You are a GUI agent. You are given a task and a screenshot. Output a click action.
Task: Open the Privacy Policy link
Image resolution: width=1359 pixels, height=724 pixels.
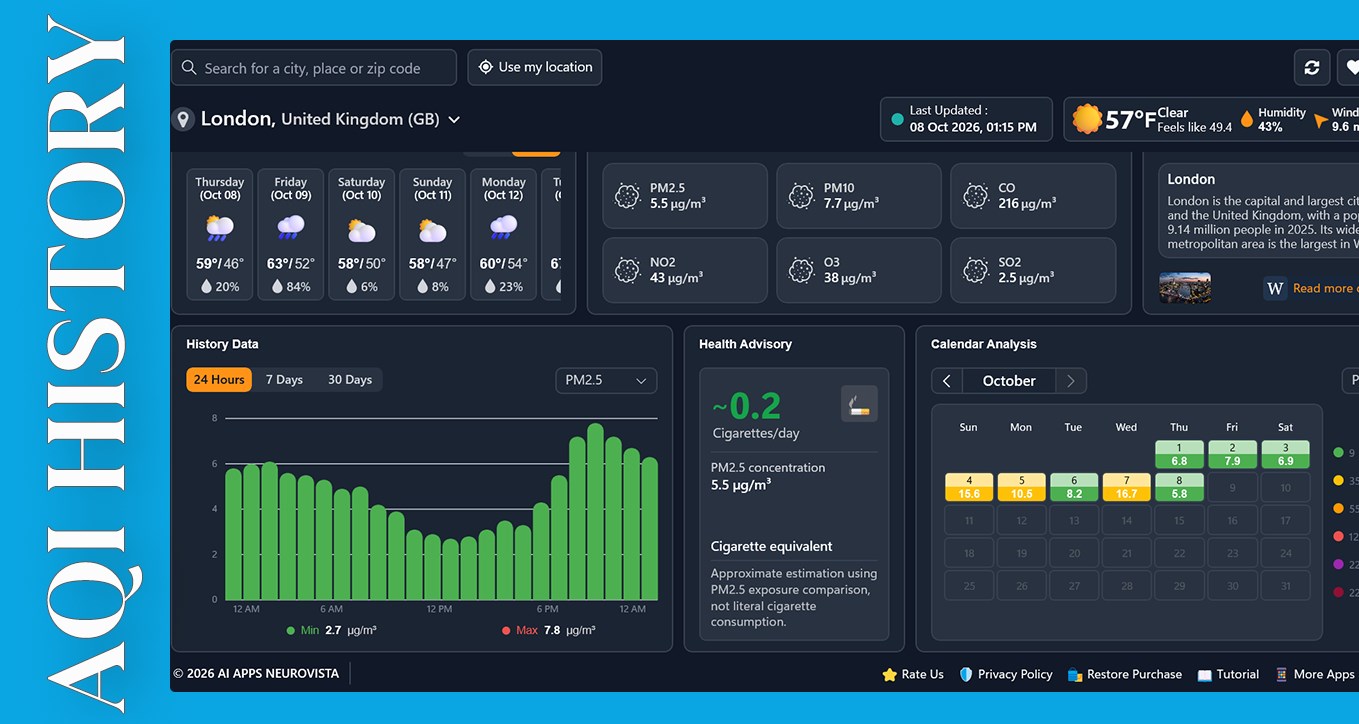point(1005,675)
